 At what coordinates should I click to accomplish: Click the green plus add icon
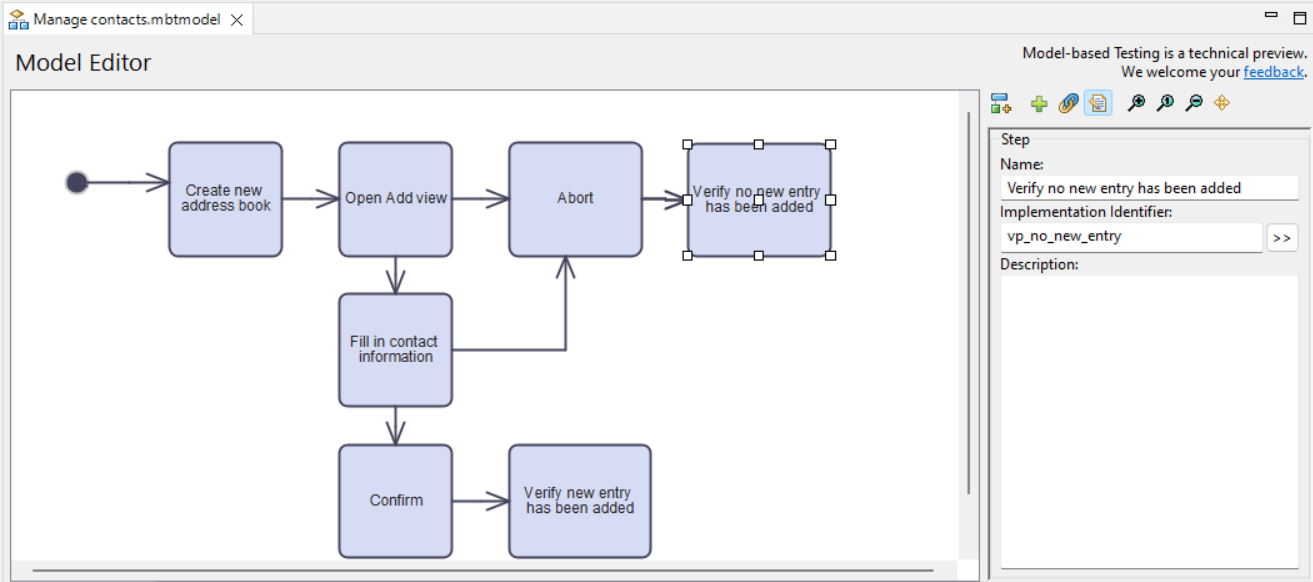pos(1039,103)
